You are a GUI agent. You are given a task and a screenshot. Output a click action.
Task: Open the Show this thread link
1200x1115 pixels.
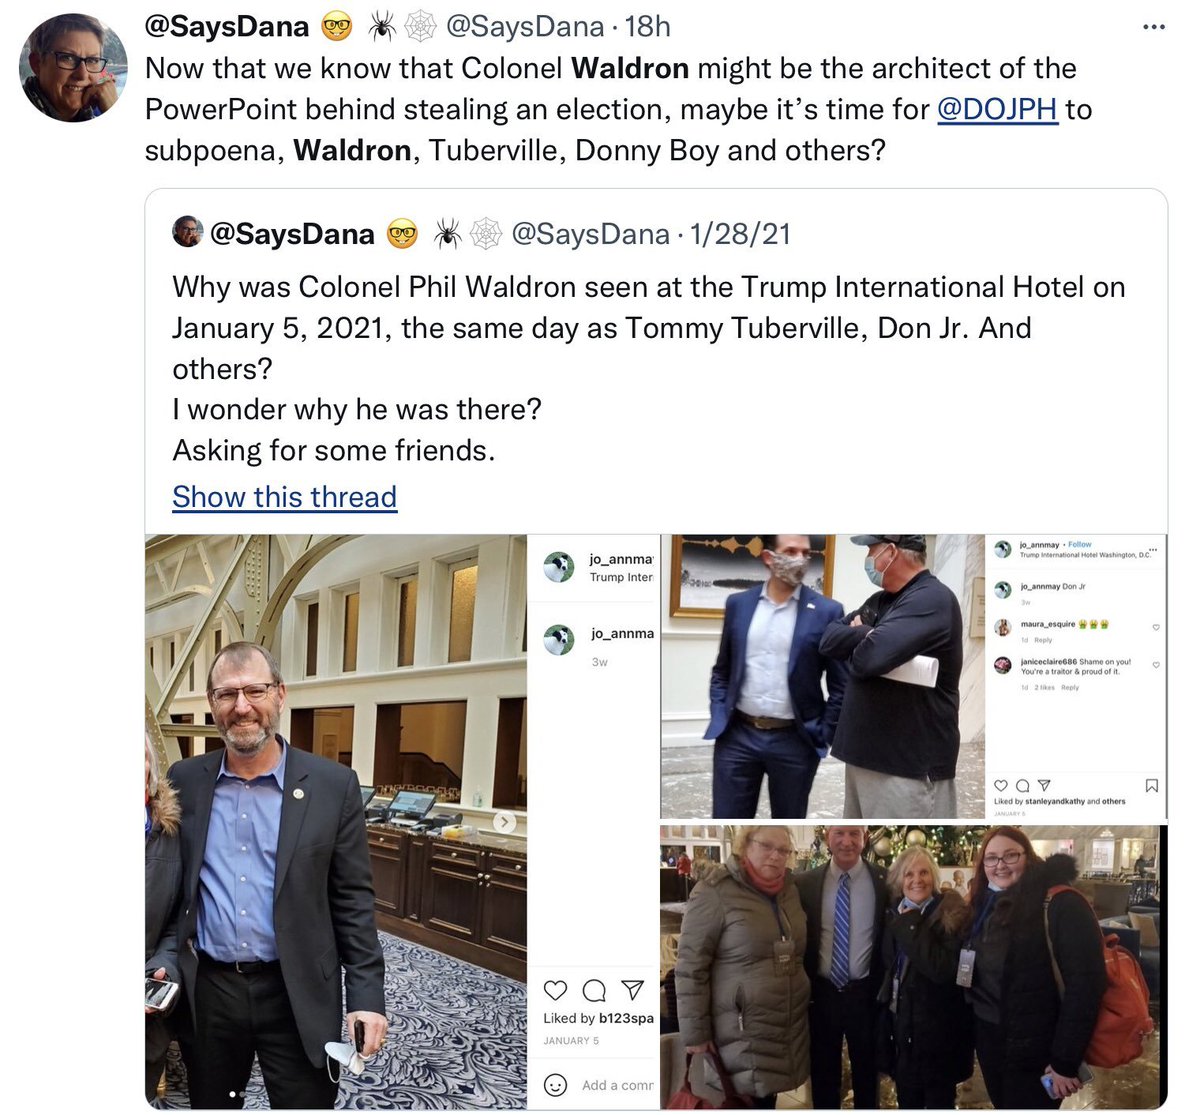pyautogui.click(x=285, y=497)
